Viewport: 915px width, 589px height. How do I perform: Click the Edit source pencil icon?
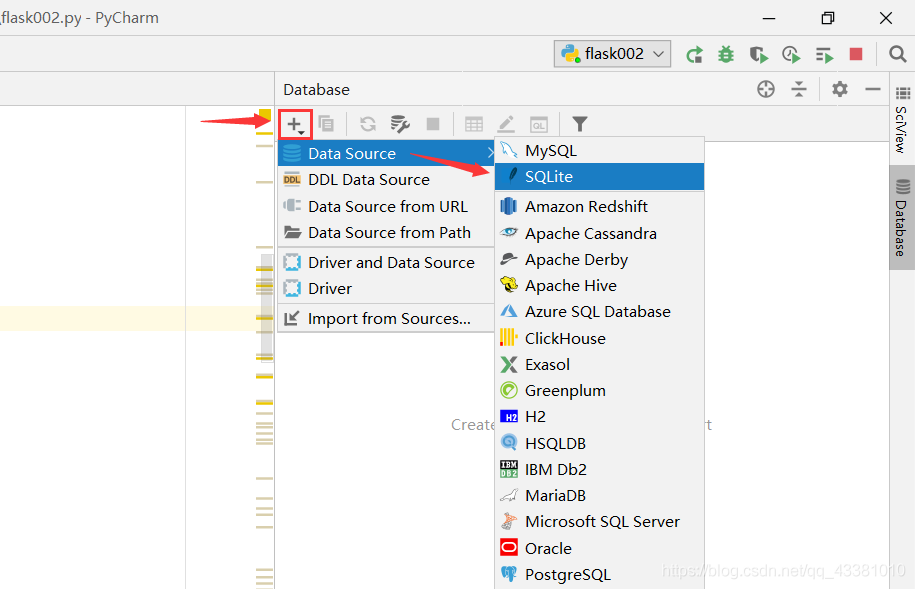(x=505, y=124)
